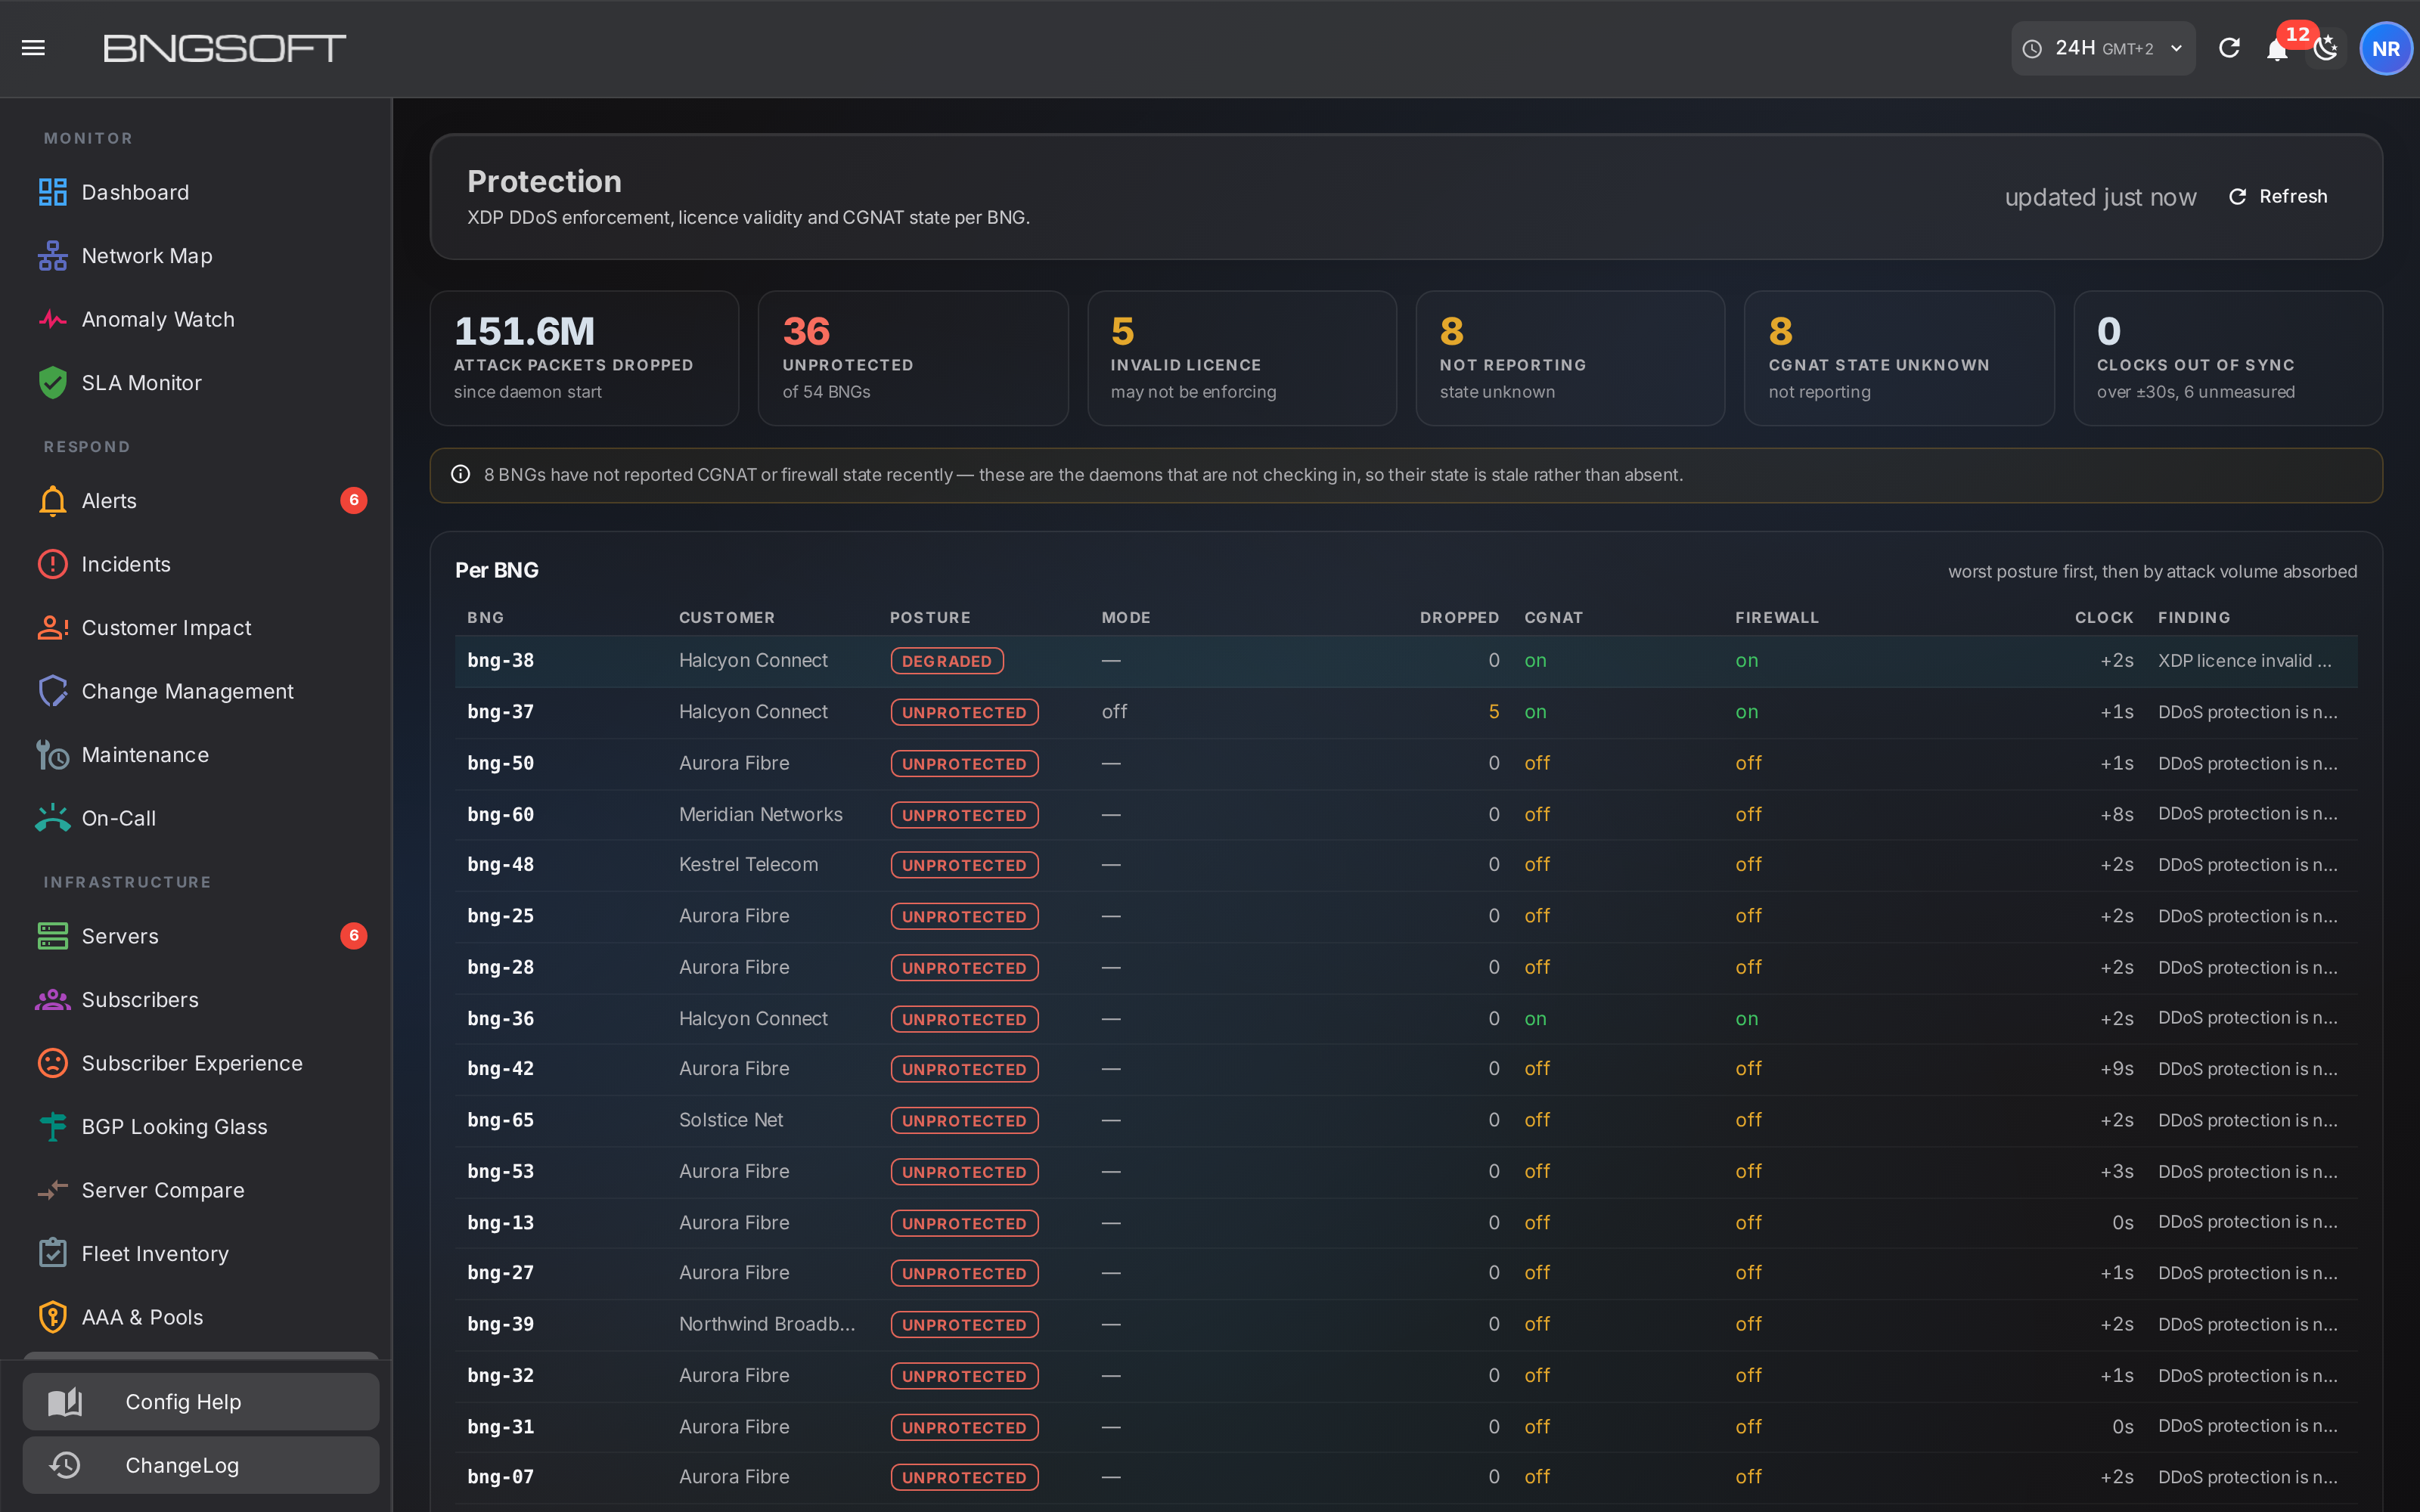Sort by the POSTURE column header
This screenshot has width=2420, height=1512.
(x=930, y=618)
